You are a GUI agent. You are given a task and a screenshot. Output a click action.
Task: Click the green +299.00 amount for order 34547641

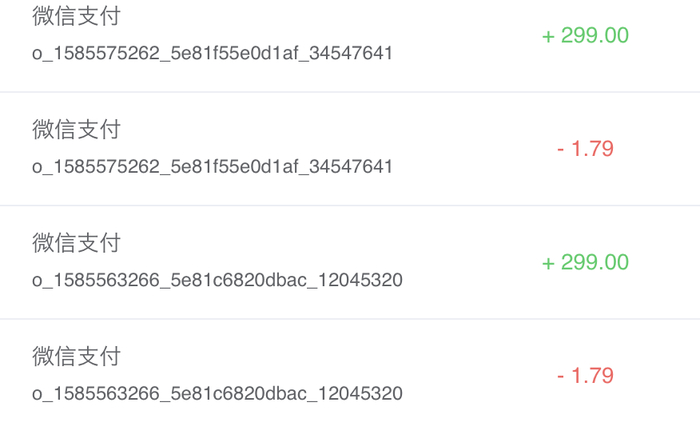[585, 36]
